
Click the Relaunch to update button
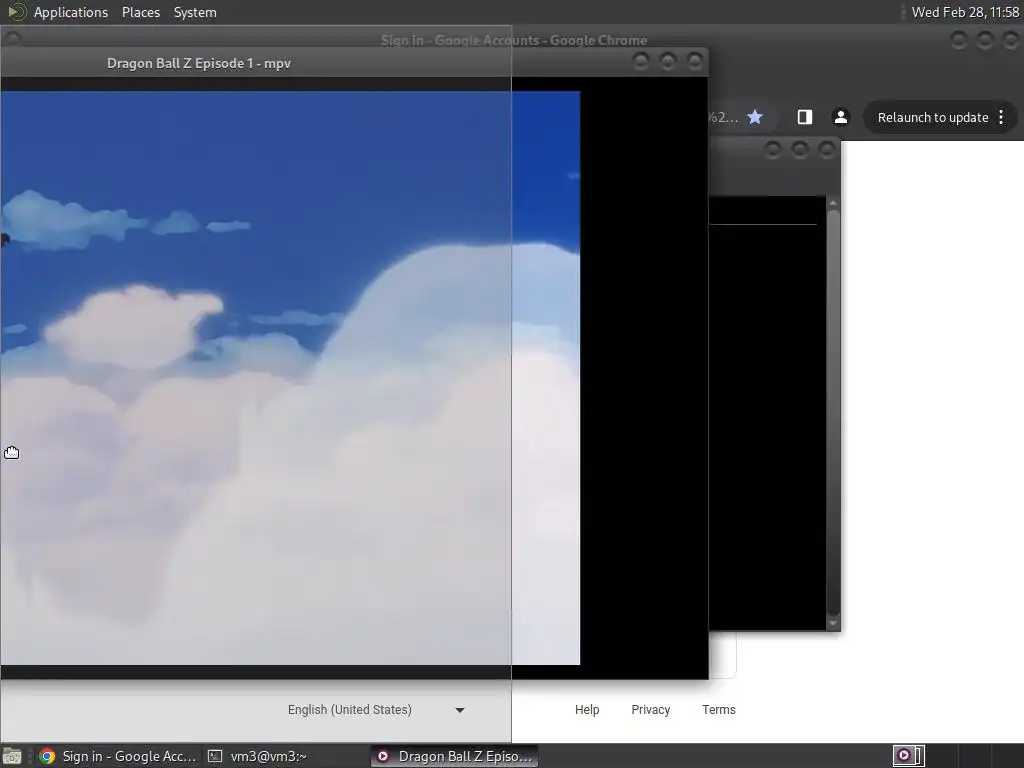click(x=940, y=118)
